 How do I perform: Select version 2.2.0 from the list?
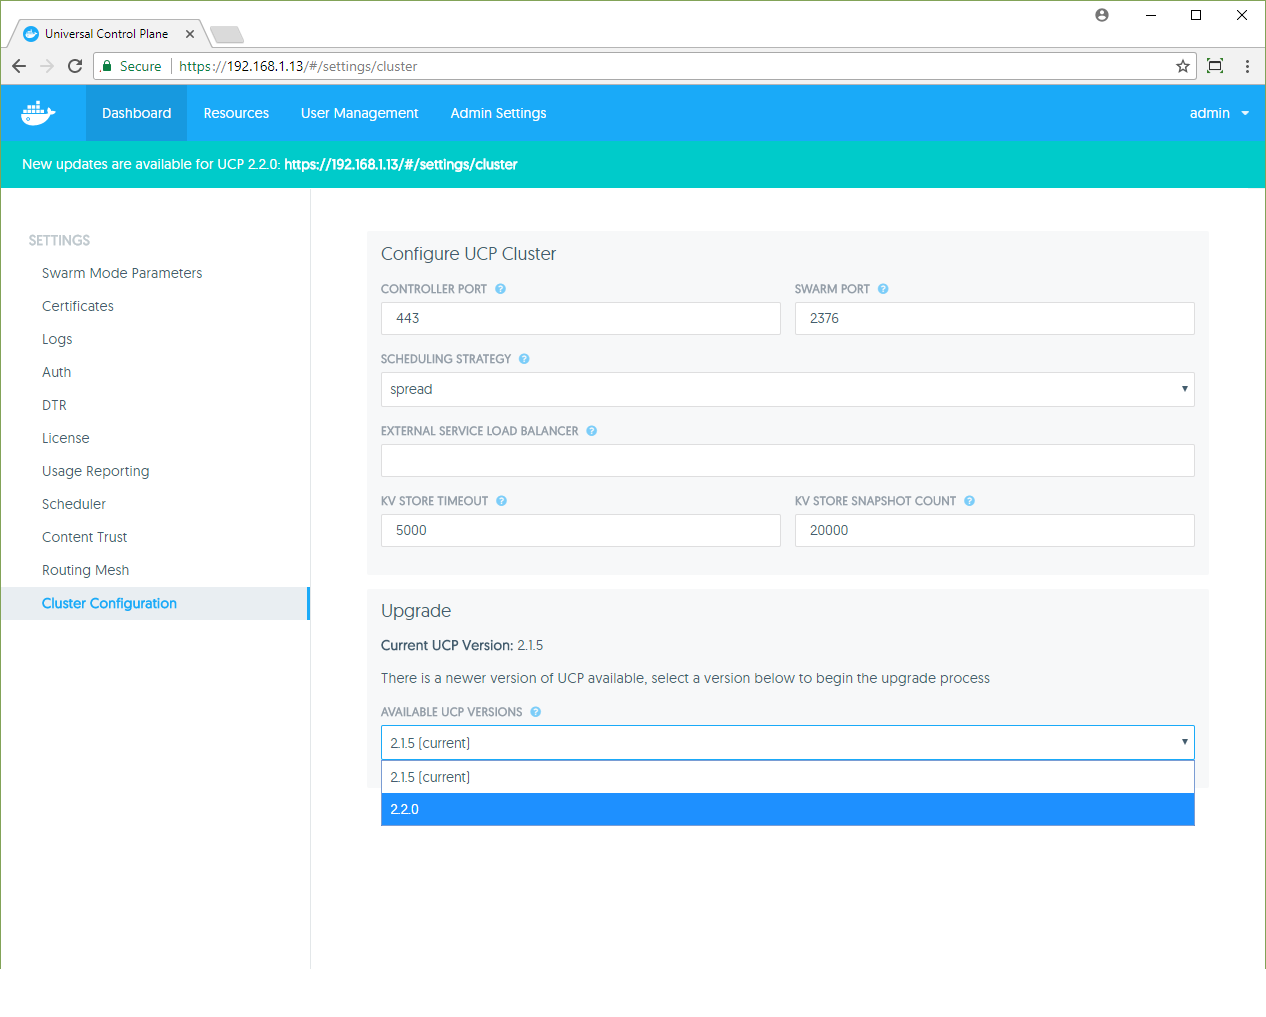click(x=787, y=809)
